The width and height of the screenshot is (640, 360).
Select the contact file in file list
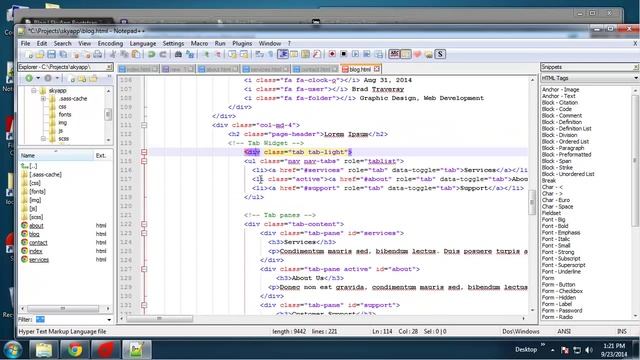[x=38, y=243]
